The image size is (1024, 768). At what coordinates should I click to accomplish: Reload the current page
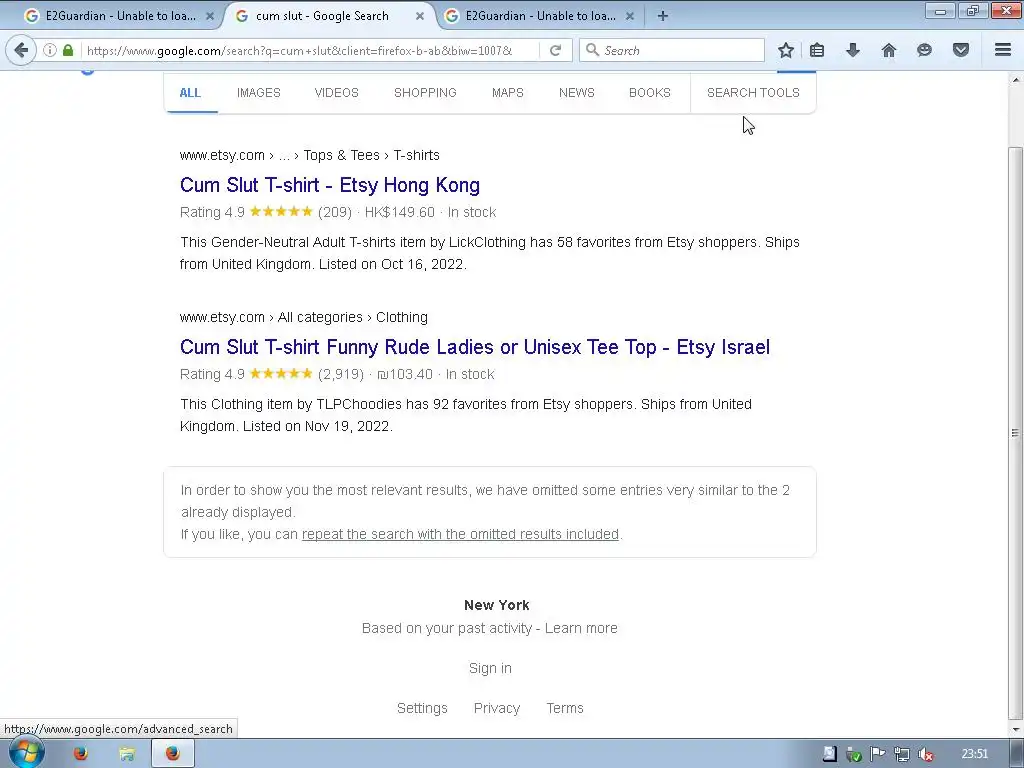[x=556, y=50]
